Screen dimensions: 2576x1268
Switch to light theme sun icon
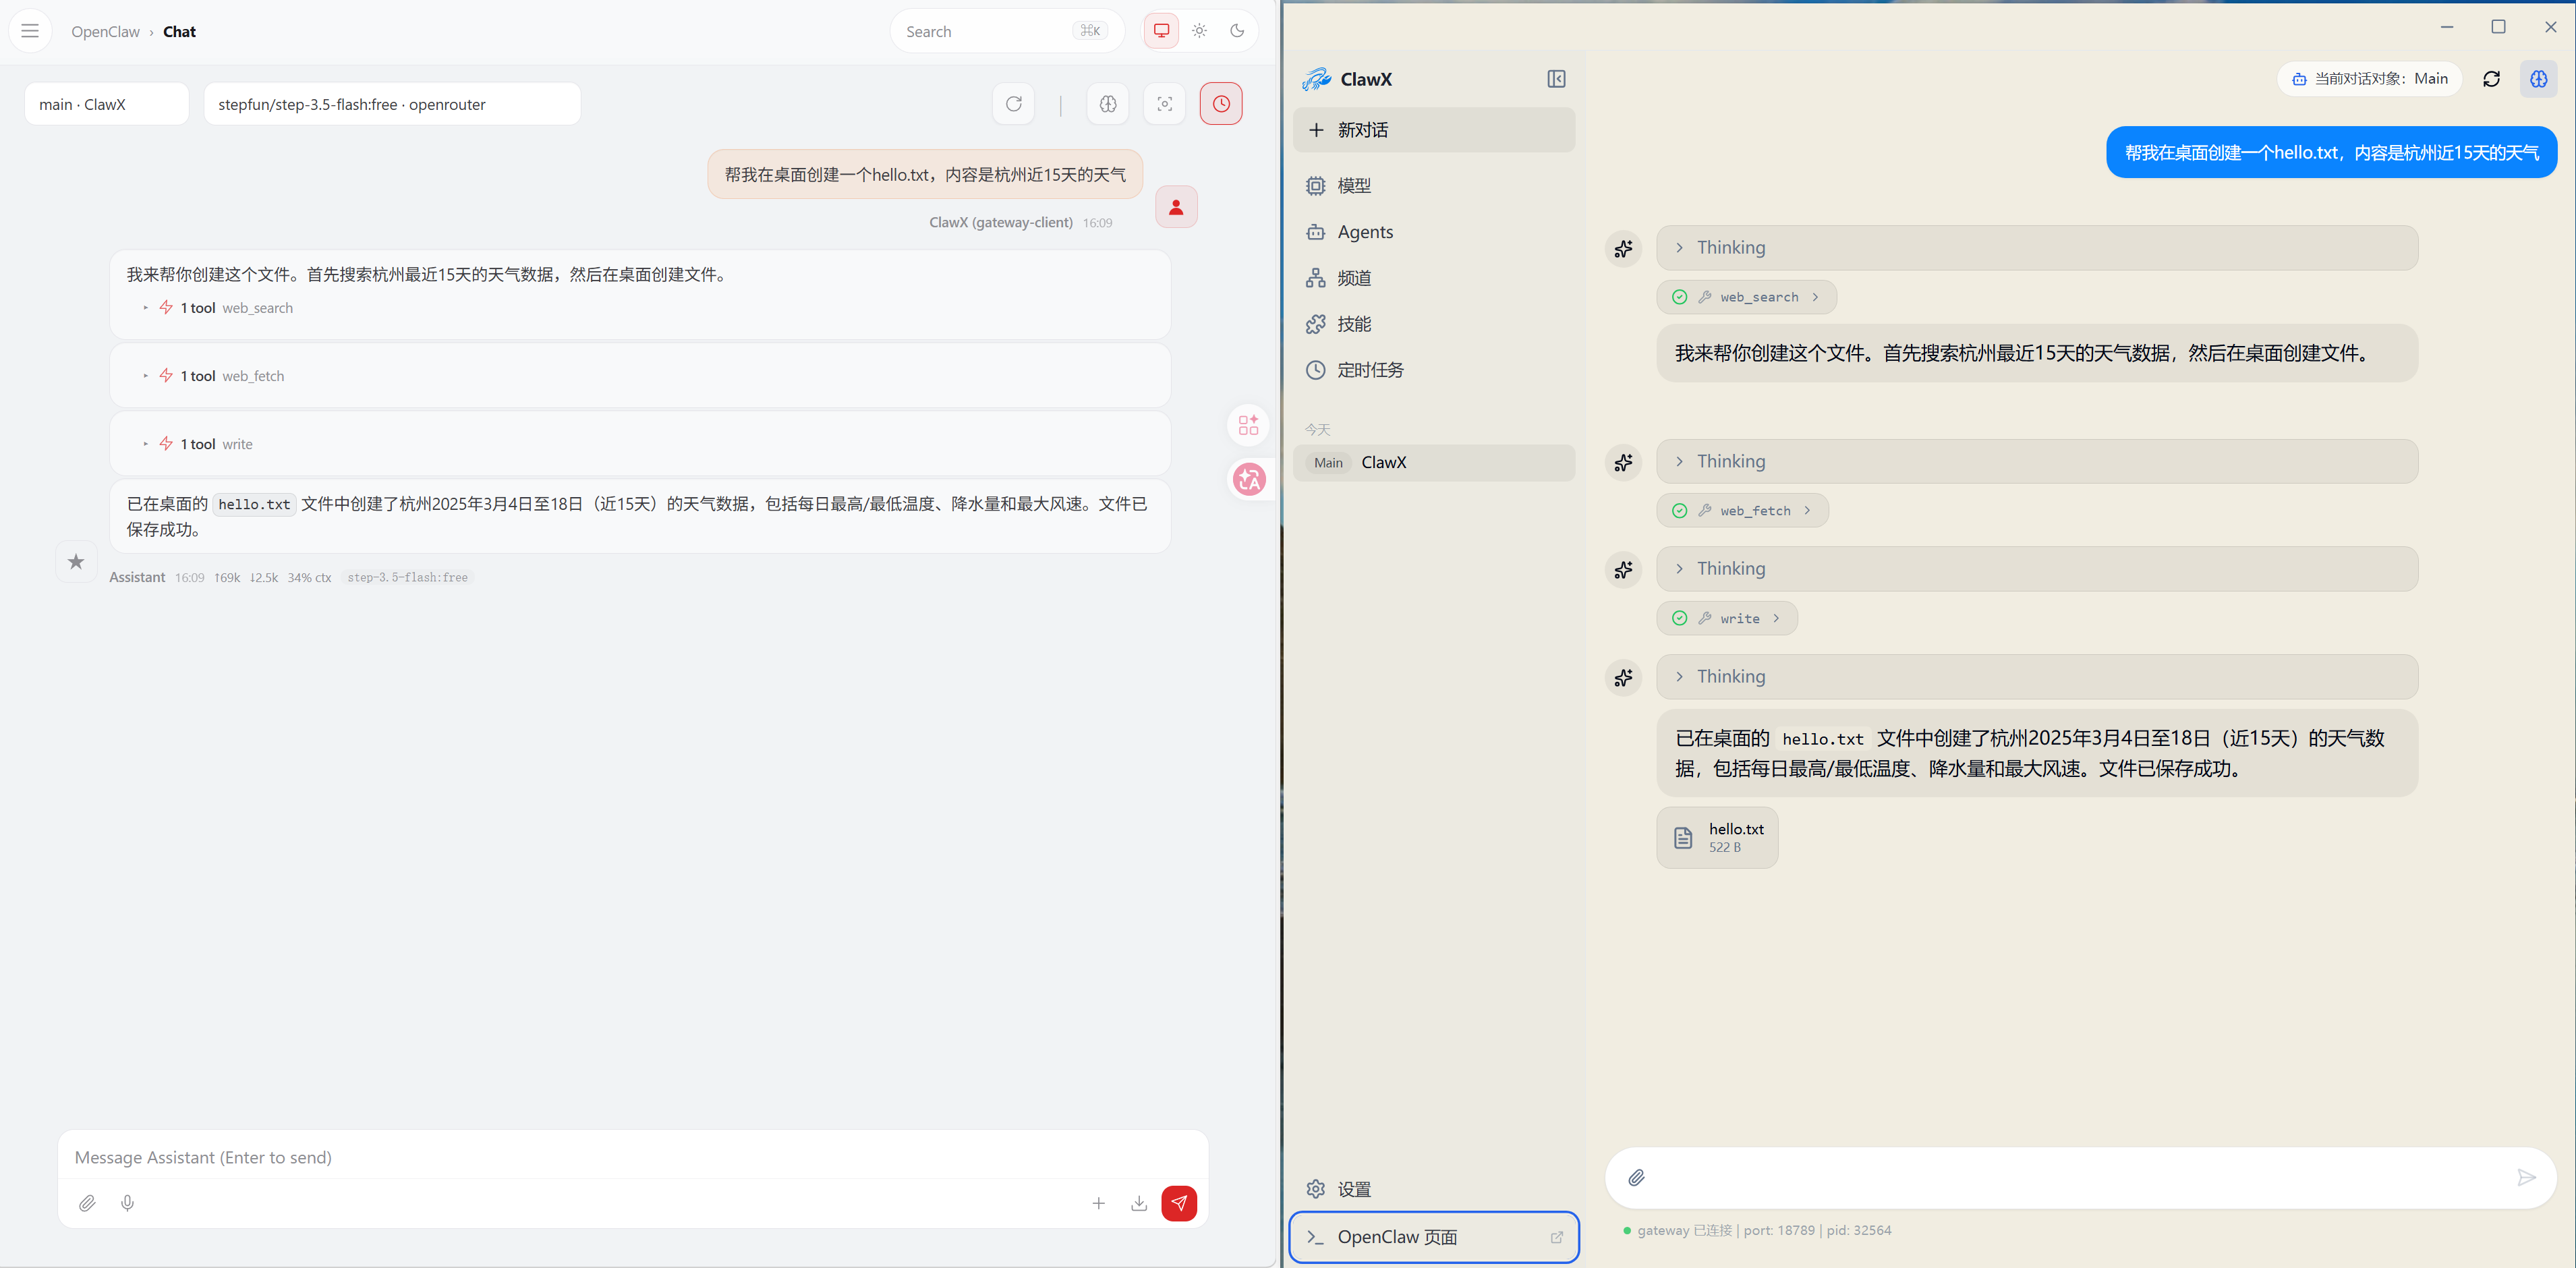[x=1199, y=31]
